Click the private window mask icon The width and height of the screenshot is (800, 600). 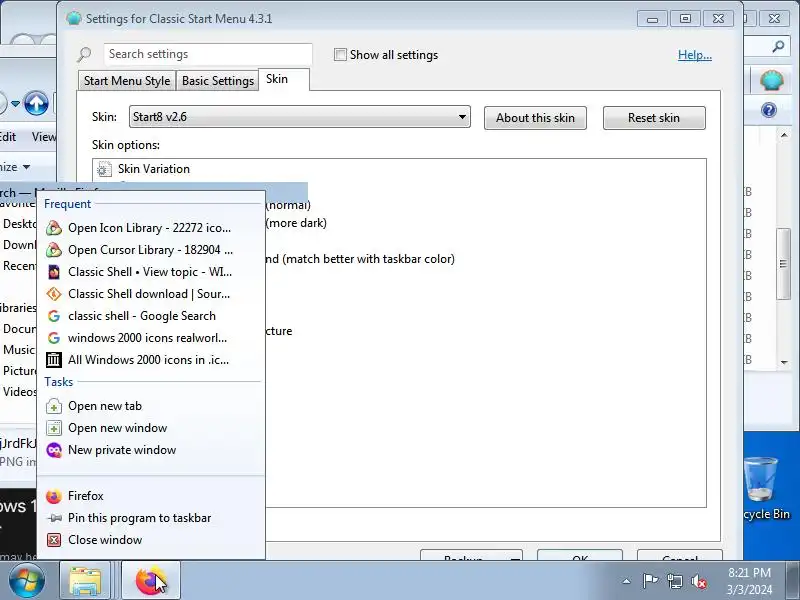point(54,450)
